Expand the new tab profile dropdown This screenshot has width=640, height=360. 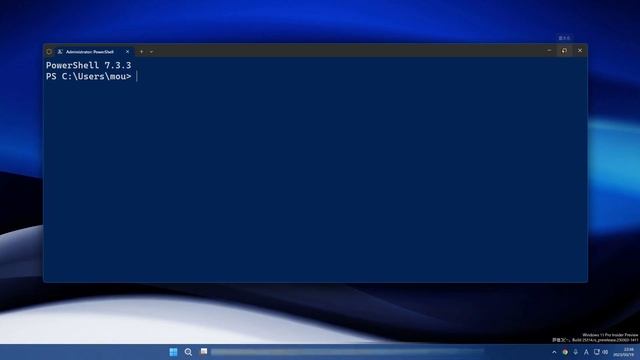point(151,52)
